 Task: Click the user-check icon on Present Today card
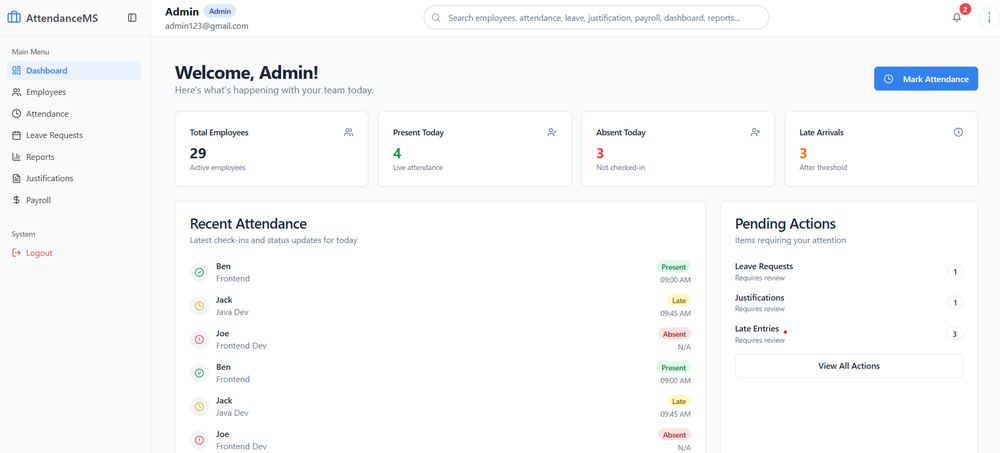pos(552,133)
